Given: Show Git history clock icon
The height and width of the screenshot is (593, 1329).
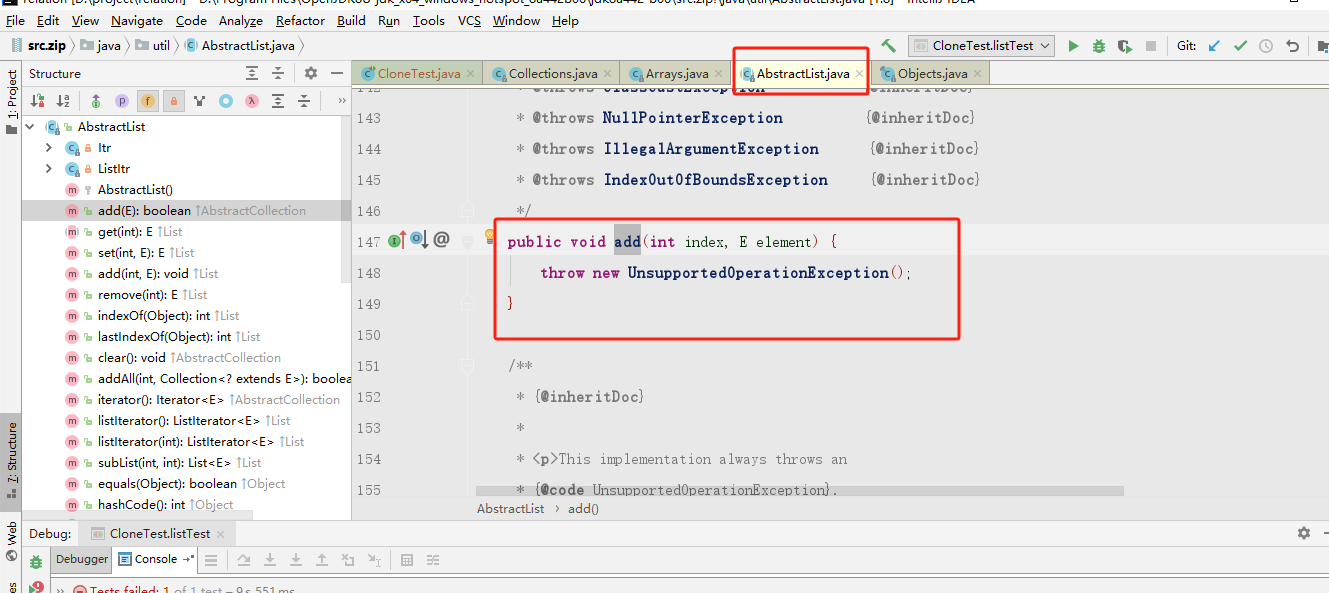Looking at the screenshot, I should 1266,46.
